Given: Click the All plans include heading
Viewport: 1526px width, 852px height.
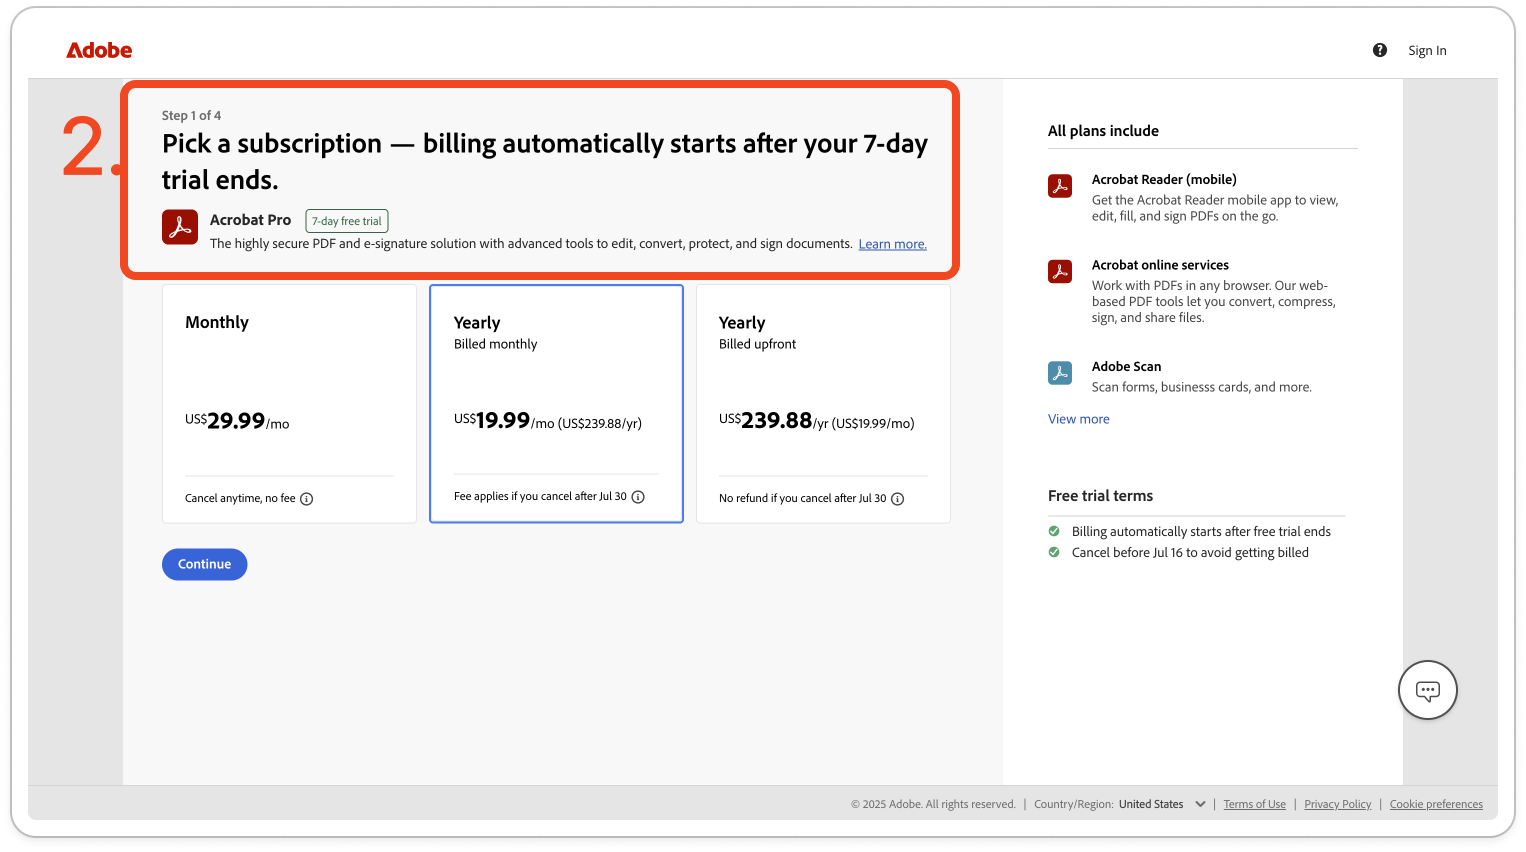Looking at the screenshot, I should 1103,131.
